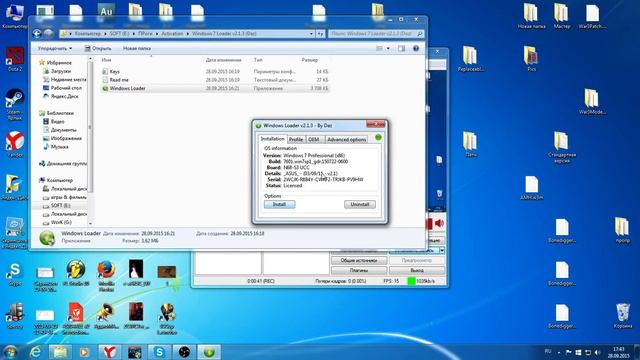The image size is (640, 360).
Task: Open Изображения library in navigation pane
Action: point(62,138)
